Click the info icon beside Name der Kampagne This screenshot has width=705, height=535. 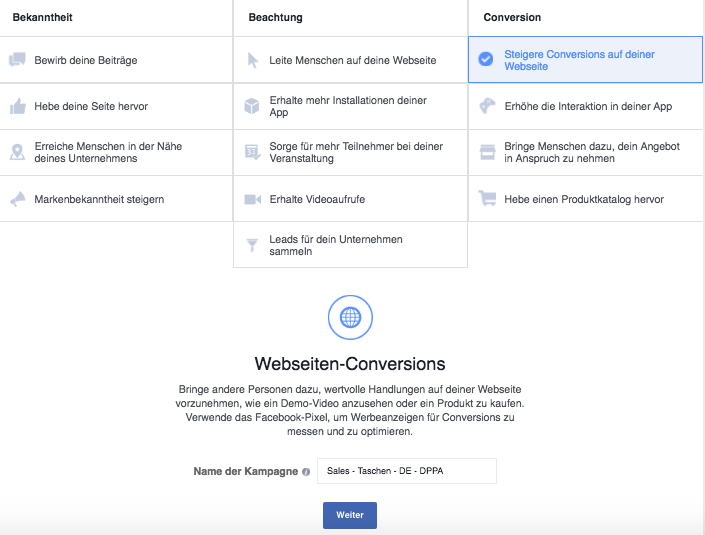[306, 472]
